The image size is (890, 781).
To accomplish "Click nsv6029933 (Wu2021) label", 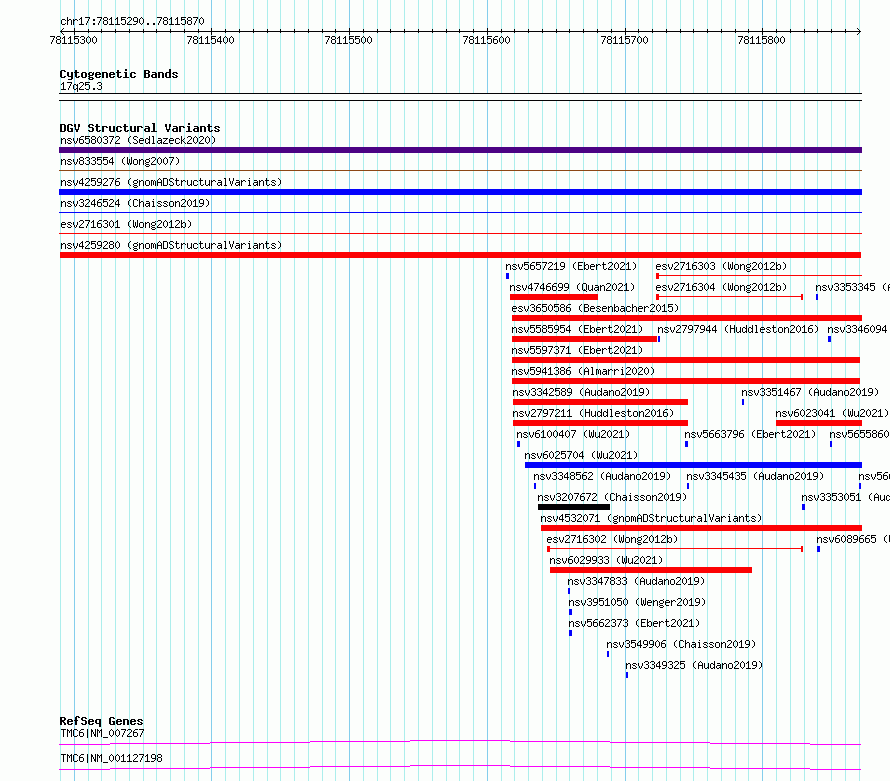I will pyautogui.click(x=606, y=560).
